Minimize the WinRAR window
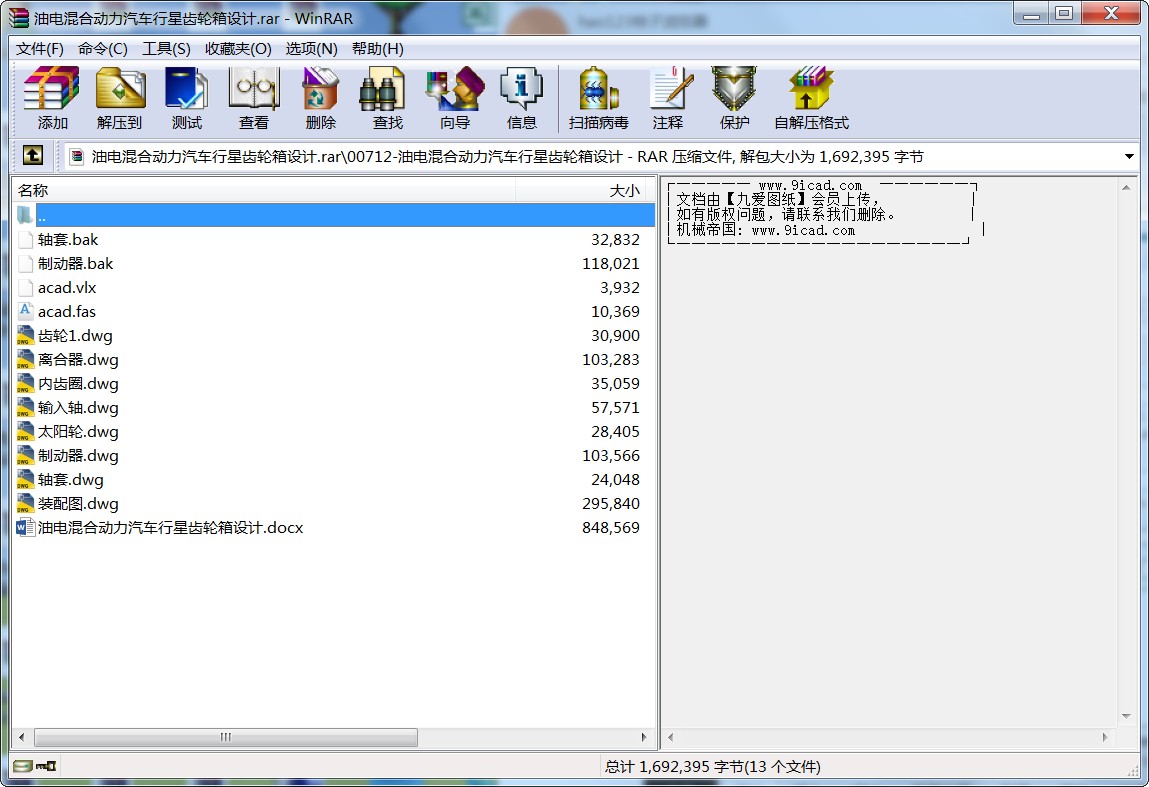 (x=1032, y=13)
